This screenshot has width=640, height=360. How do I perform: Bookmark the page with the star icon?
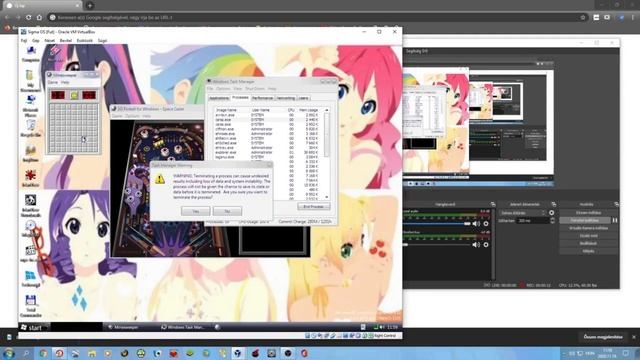coord(583,18)
